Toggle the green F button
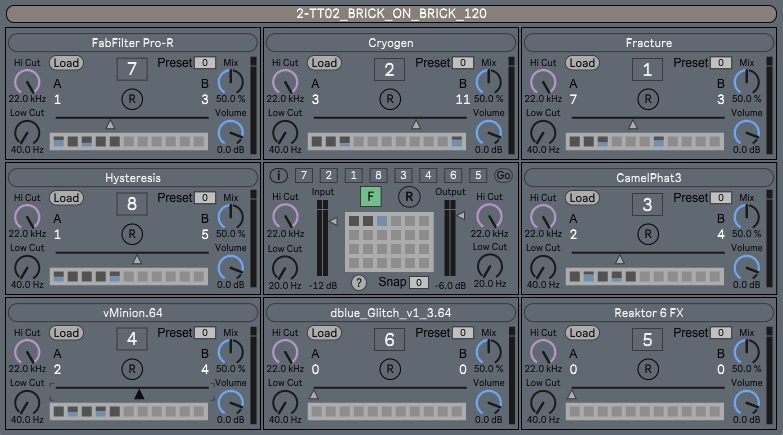 (x=372, y=195)
